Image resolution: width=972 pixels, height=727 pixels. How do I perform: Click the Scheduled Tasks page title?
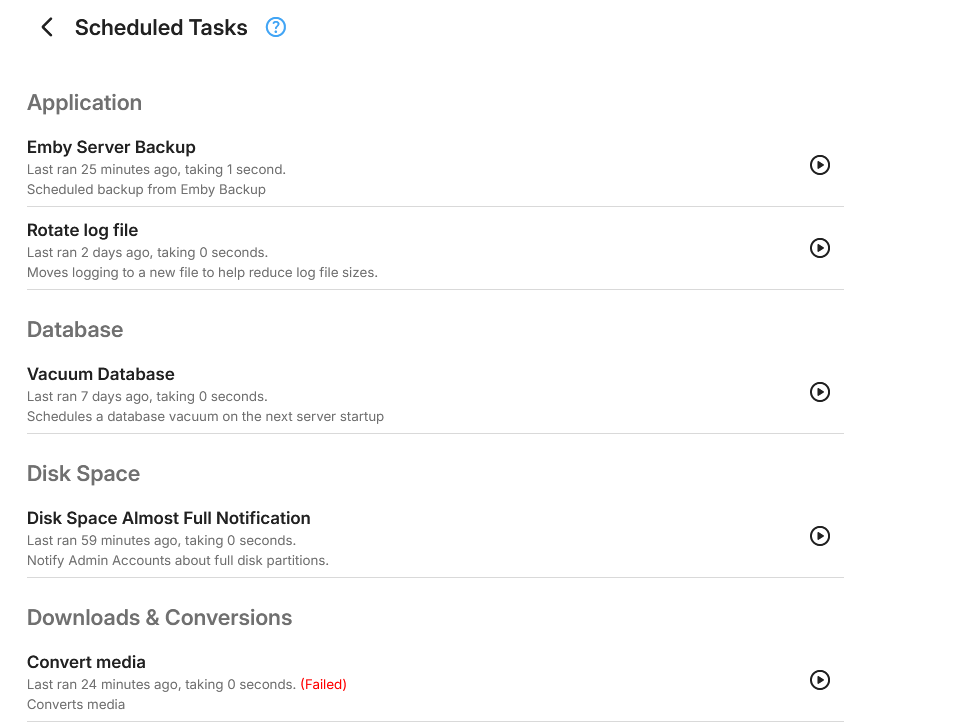(161, 27)
